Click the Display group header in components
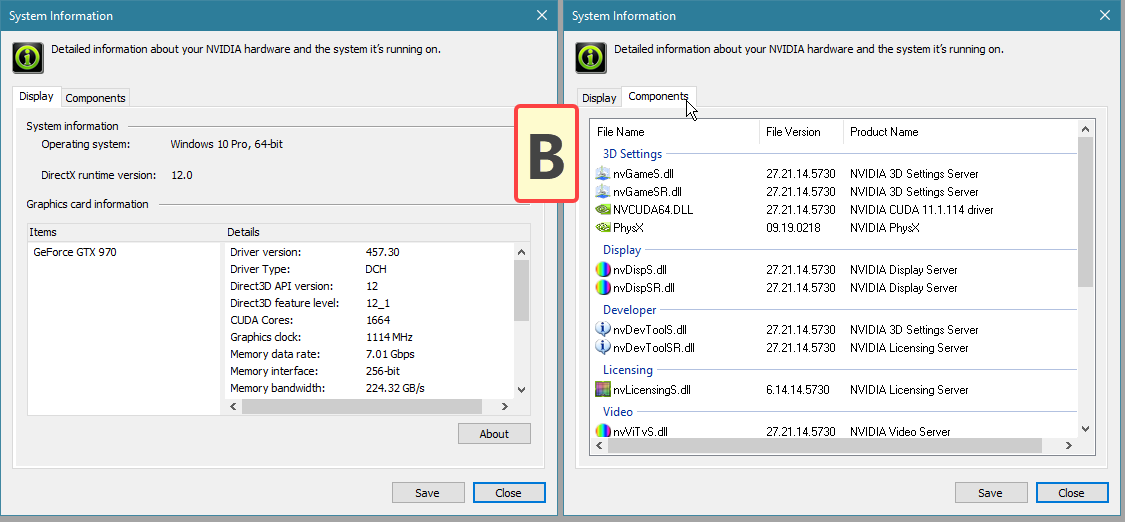1125x522 pixels. click(x=621, y=250)
